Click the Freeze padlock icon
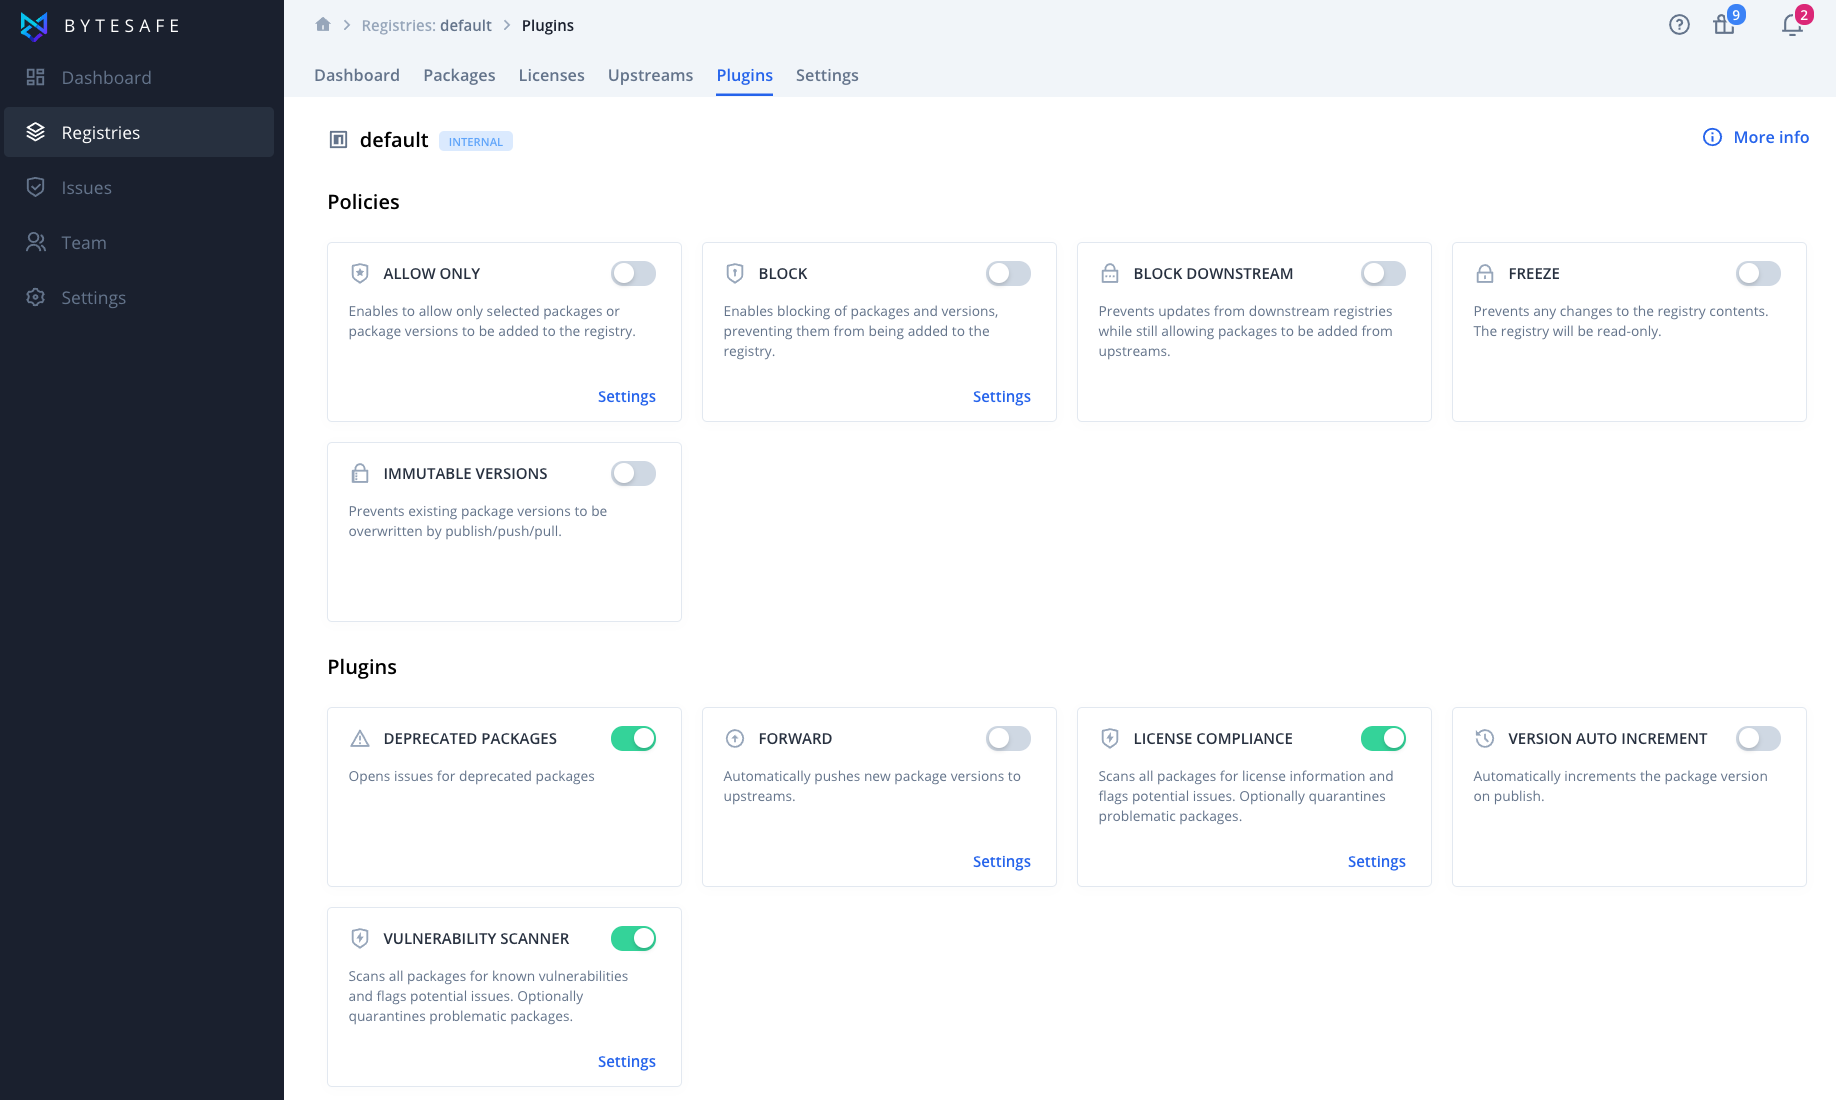Screen dimensions: 1836x1100 [x=1485, y=273]
